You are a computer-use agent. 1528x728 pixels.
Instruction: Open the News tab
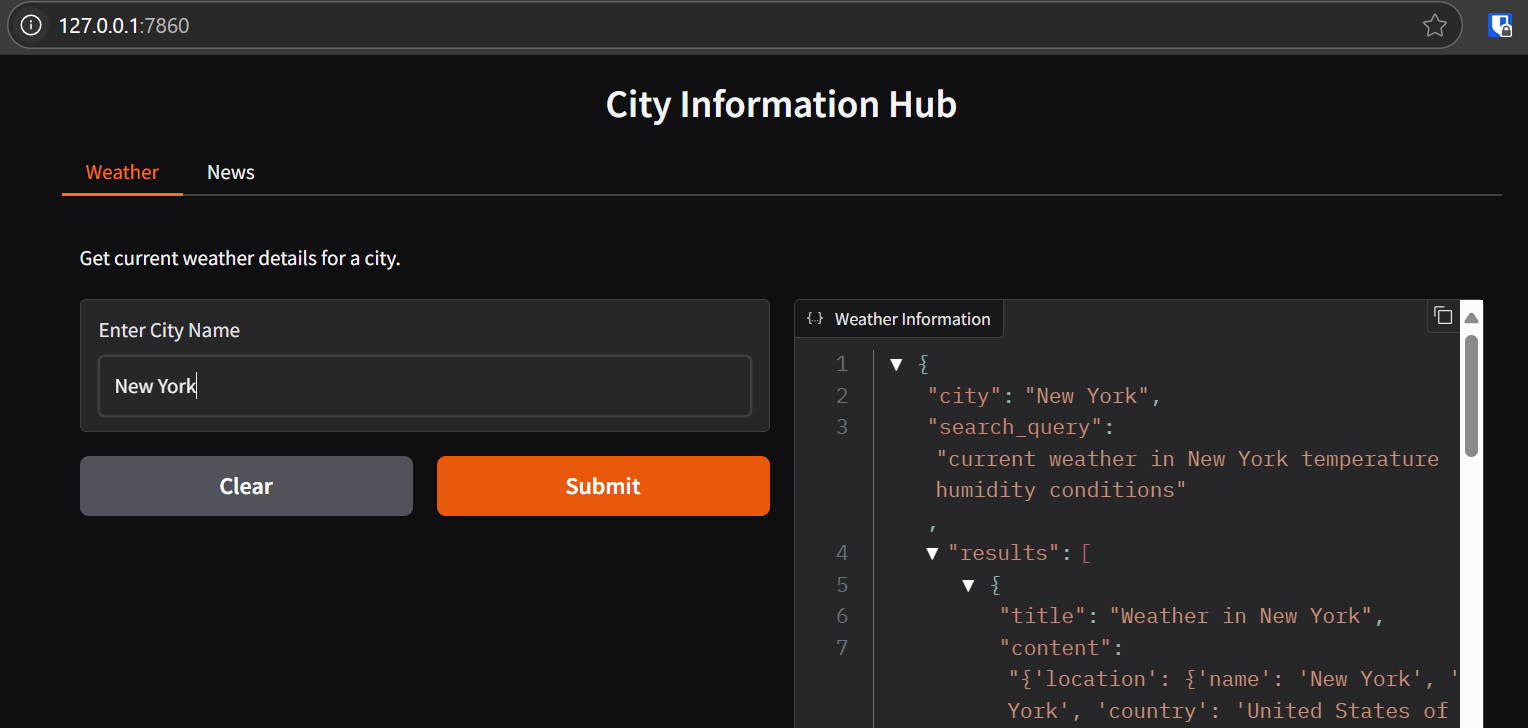point(231,172)
